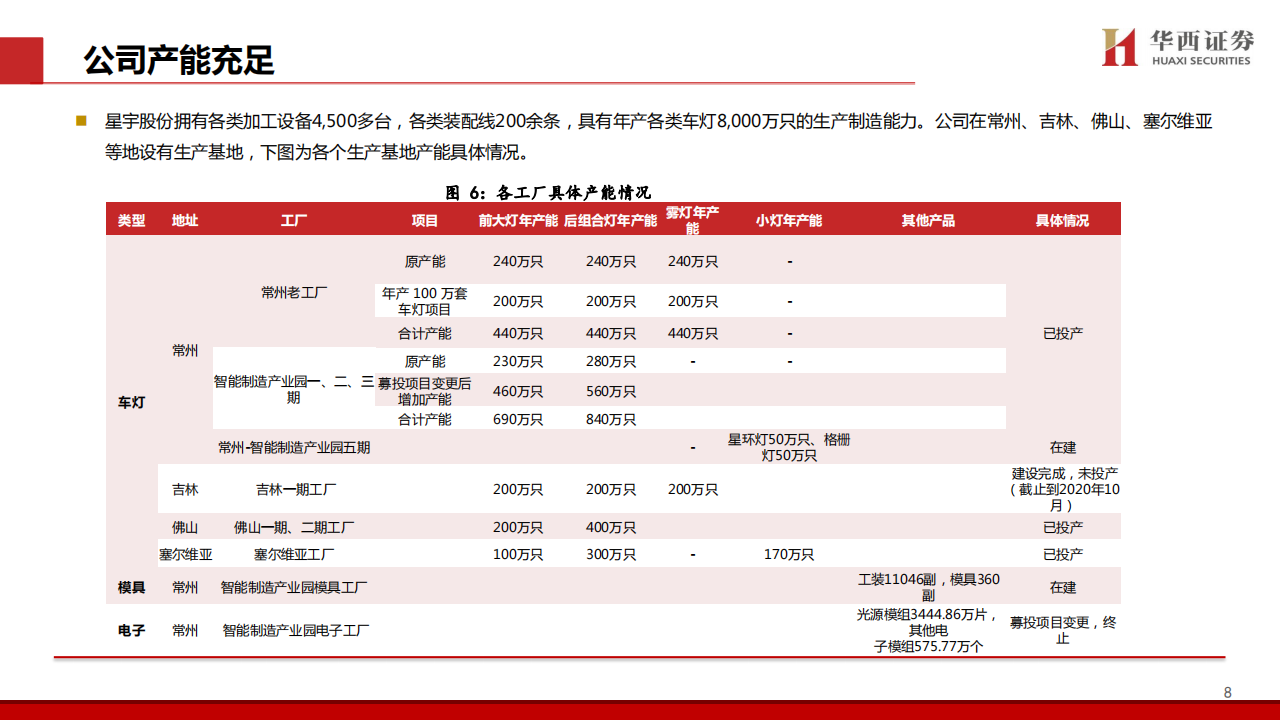
Task: Click the 300万只 value in 塞尔维亚 row
Action: pyautogui.click(x=610, y=554)
